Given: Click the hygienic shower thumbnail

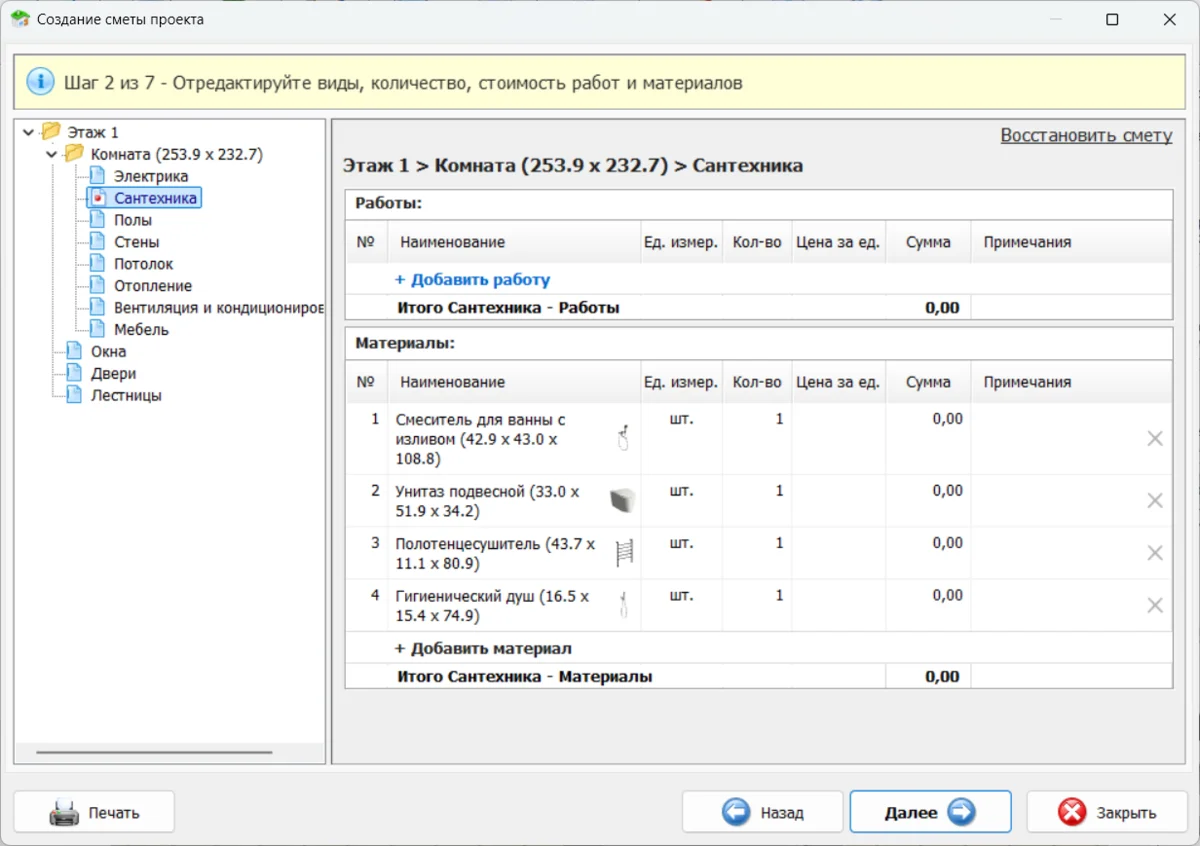Looking at the screenshot, I should [623, 605].
